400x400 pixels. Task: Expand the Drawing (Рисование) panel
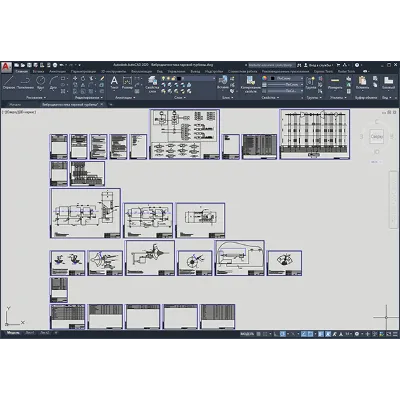pyautogui.click(x=36, y=98)
